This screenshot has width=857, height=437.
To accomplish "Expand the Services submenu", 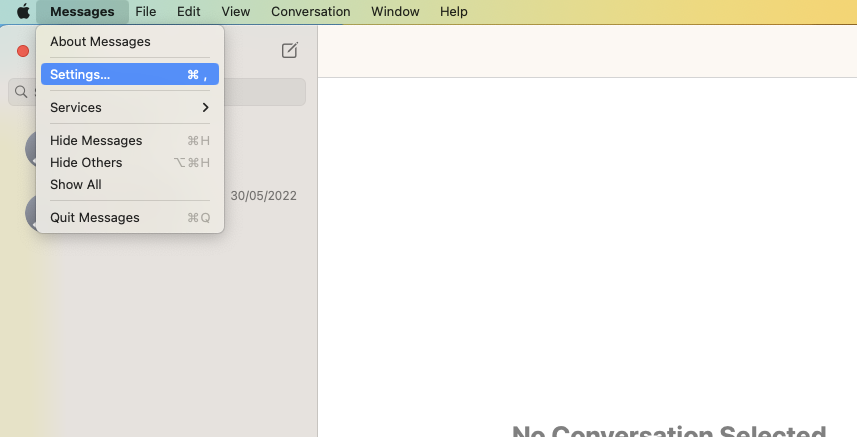I will click(x=130, y=108).
